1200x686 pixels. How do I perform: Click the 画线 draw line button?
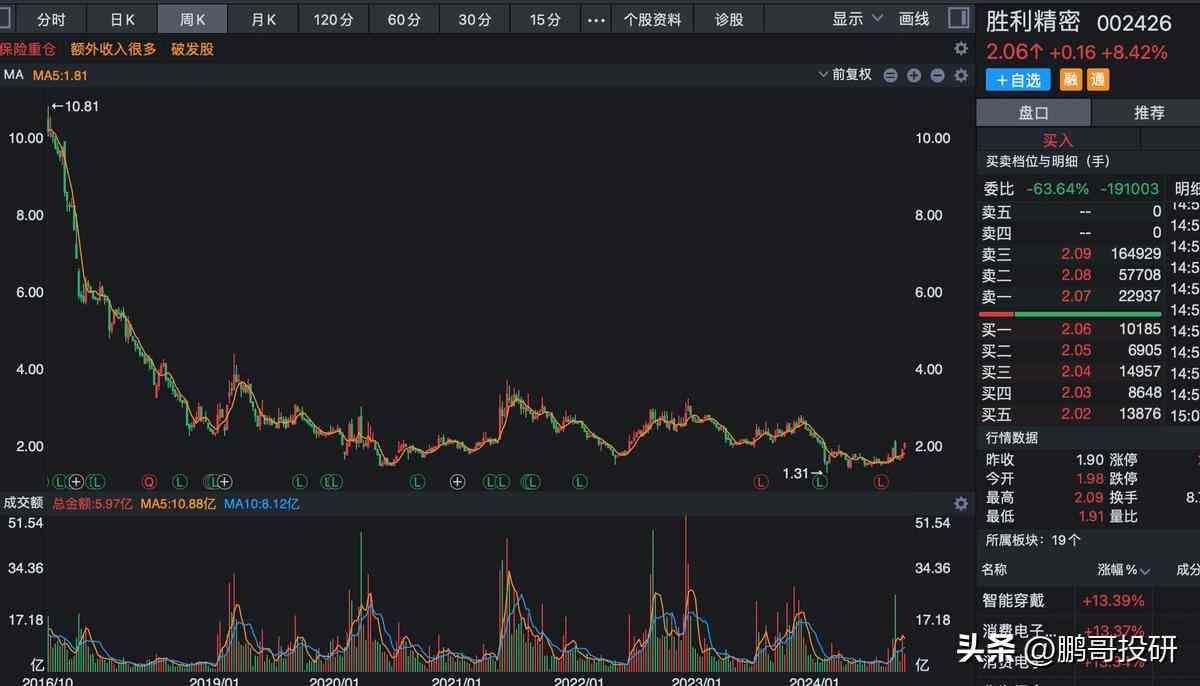click(914, 19)
